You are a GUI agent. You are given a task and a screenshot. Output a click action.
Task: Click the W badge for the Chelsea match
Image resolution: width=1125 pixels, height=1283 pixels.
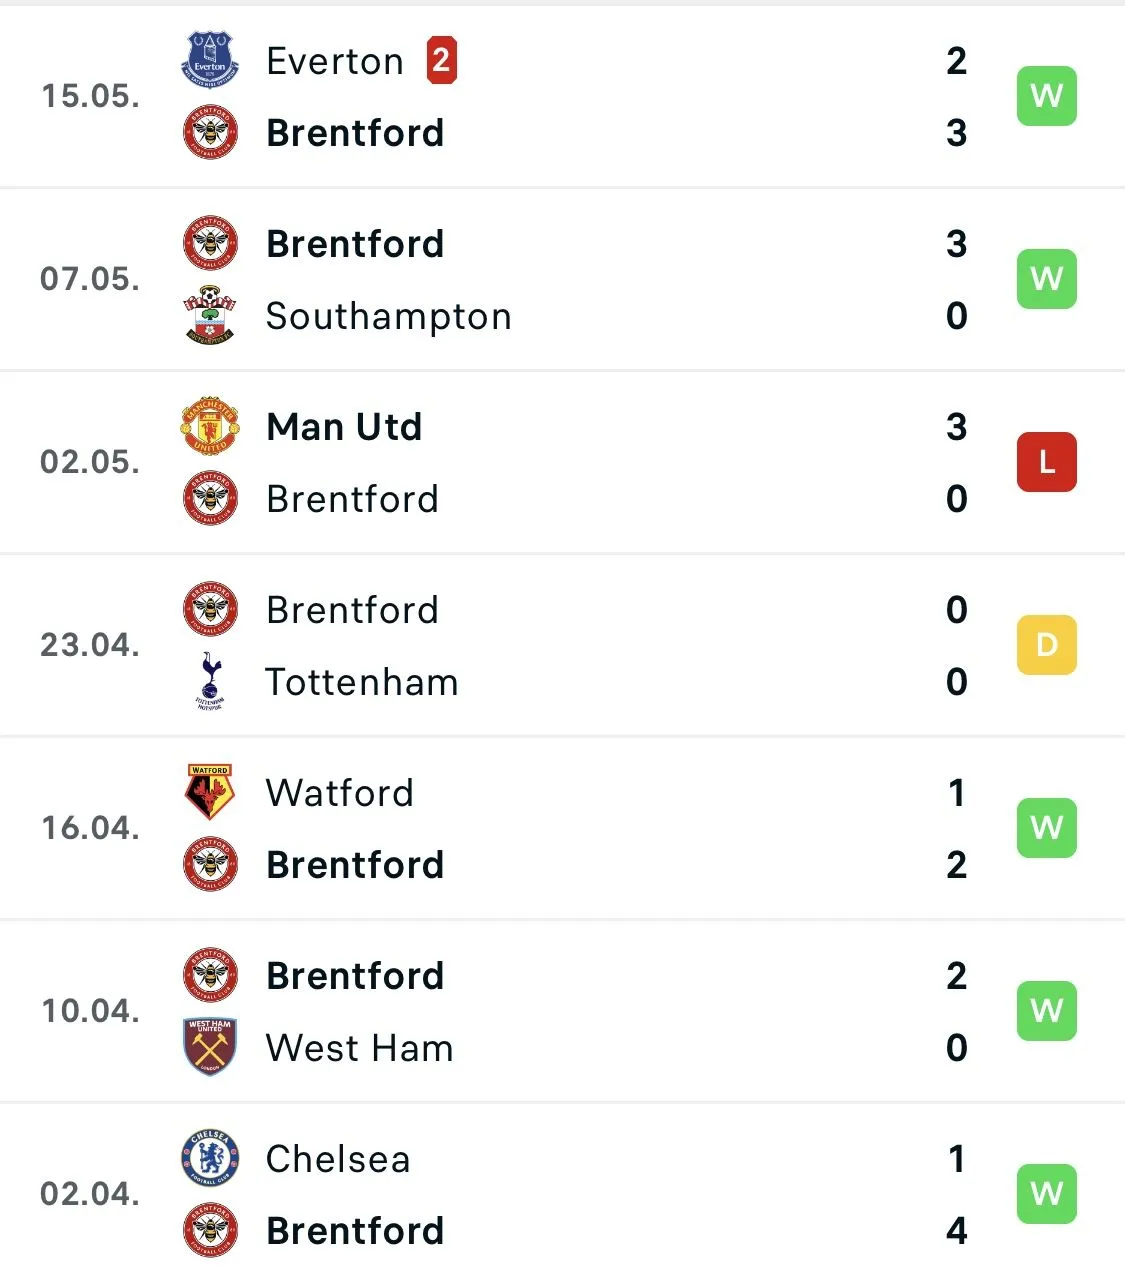(1046, 1194)
